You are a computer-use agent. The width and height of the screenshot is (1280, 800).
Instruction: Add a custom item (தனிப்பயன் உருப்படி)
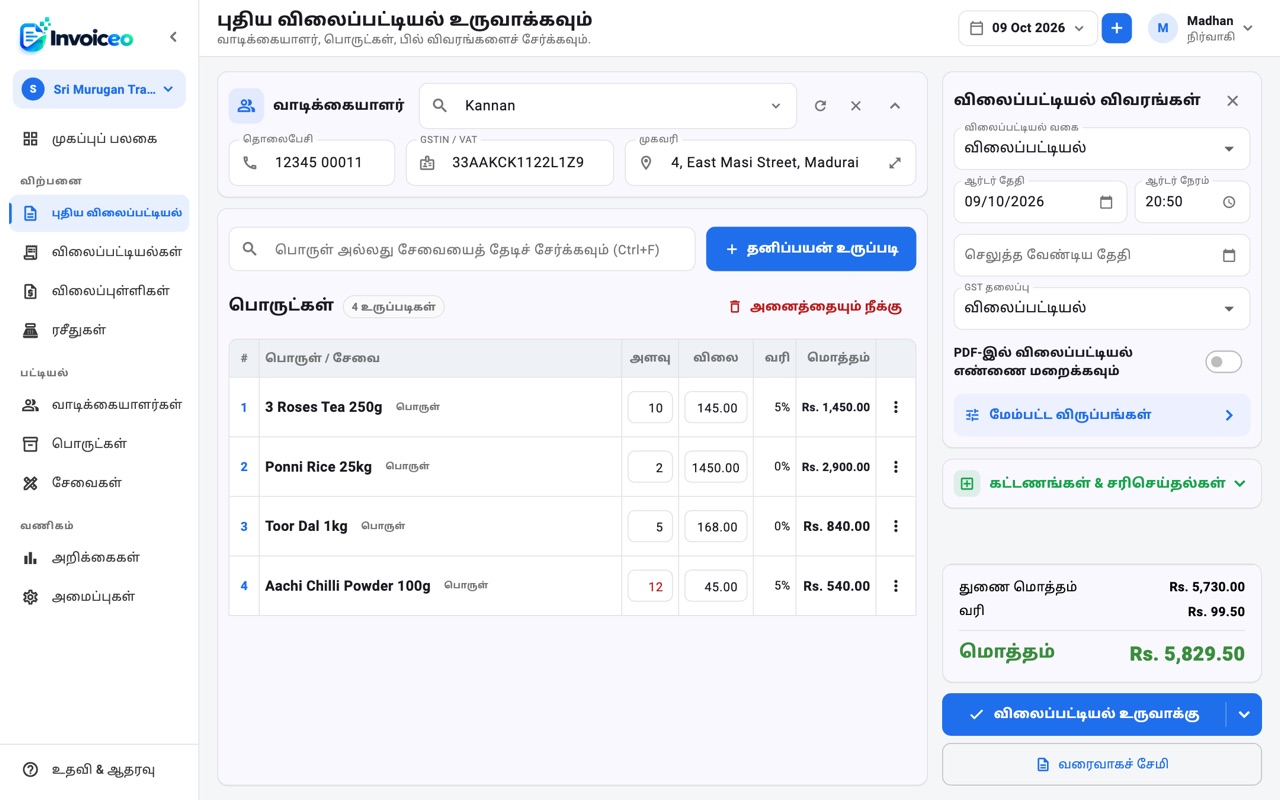click(811, 249)
